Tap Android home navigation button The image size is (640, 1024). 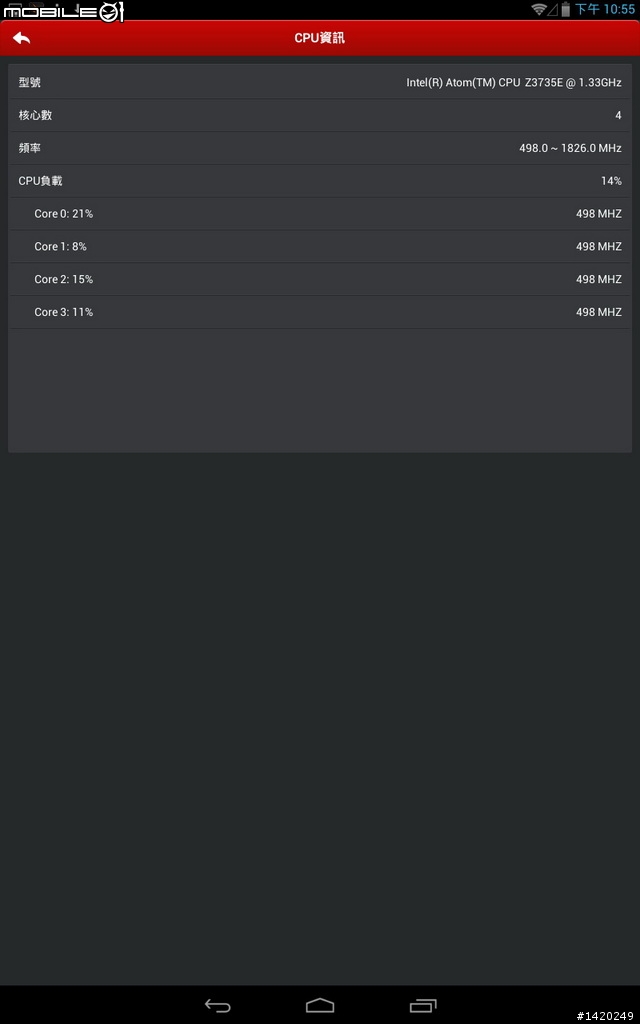(320, 1005)
